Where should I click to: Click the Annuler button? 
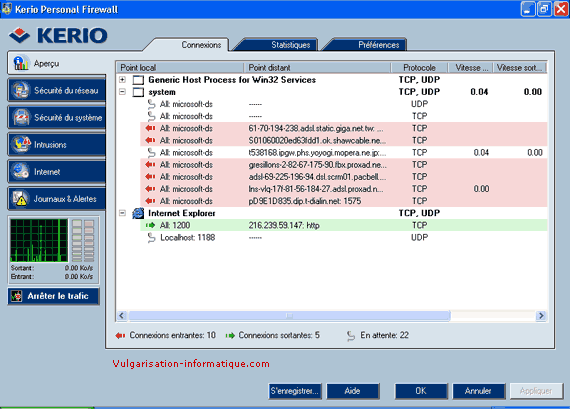pos(478,391)
